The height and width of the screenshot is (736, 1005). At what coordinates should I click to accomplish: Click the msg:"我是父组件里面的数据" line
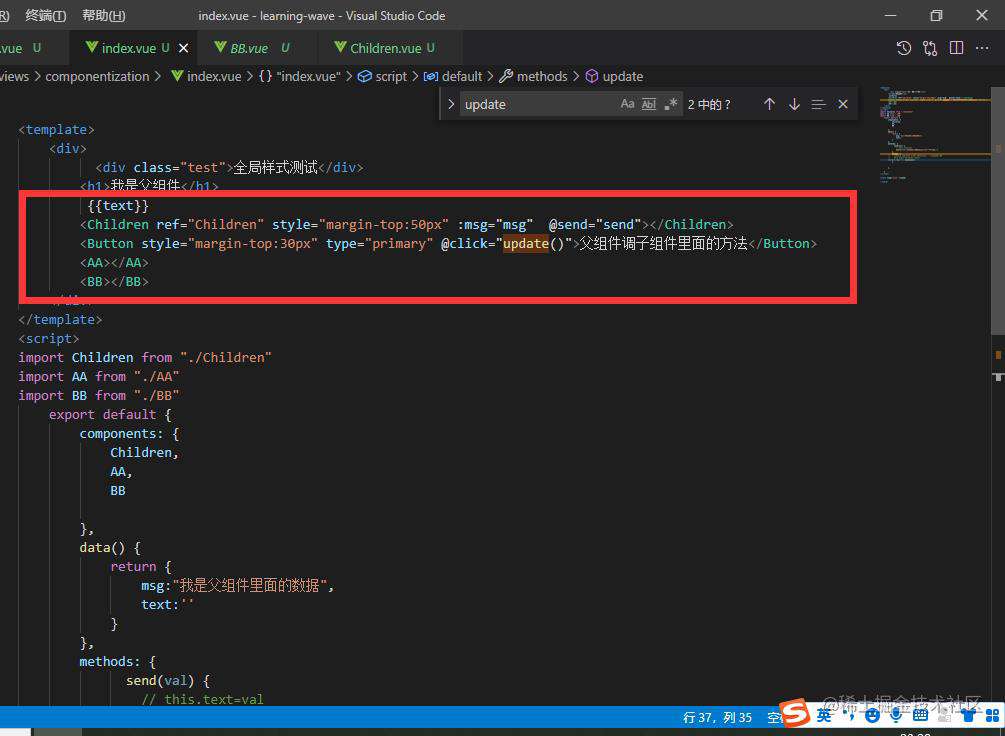click(238, 585)
